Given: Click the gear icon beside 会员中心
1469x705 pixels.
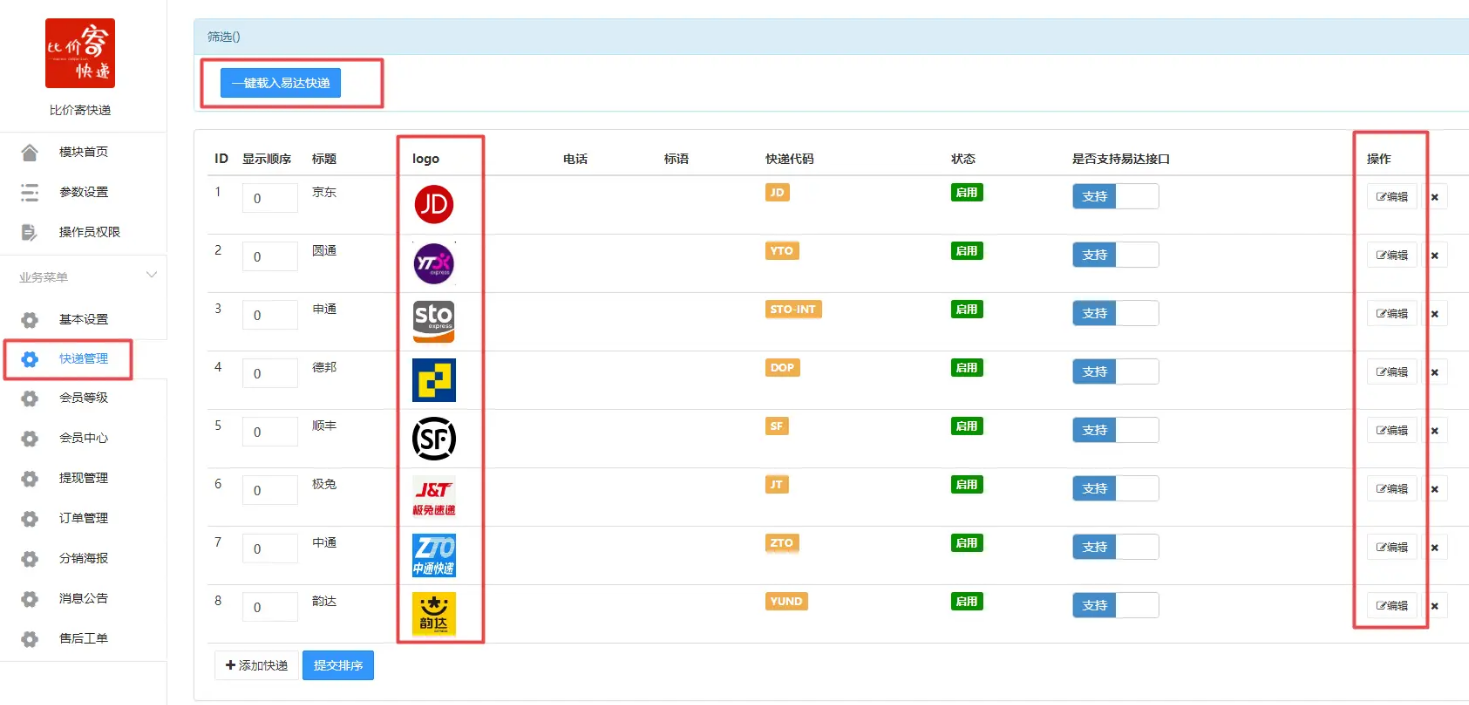Looking at the screenshot, I should click(x=30, y=438).
